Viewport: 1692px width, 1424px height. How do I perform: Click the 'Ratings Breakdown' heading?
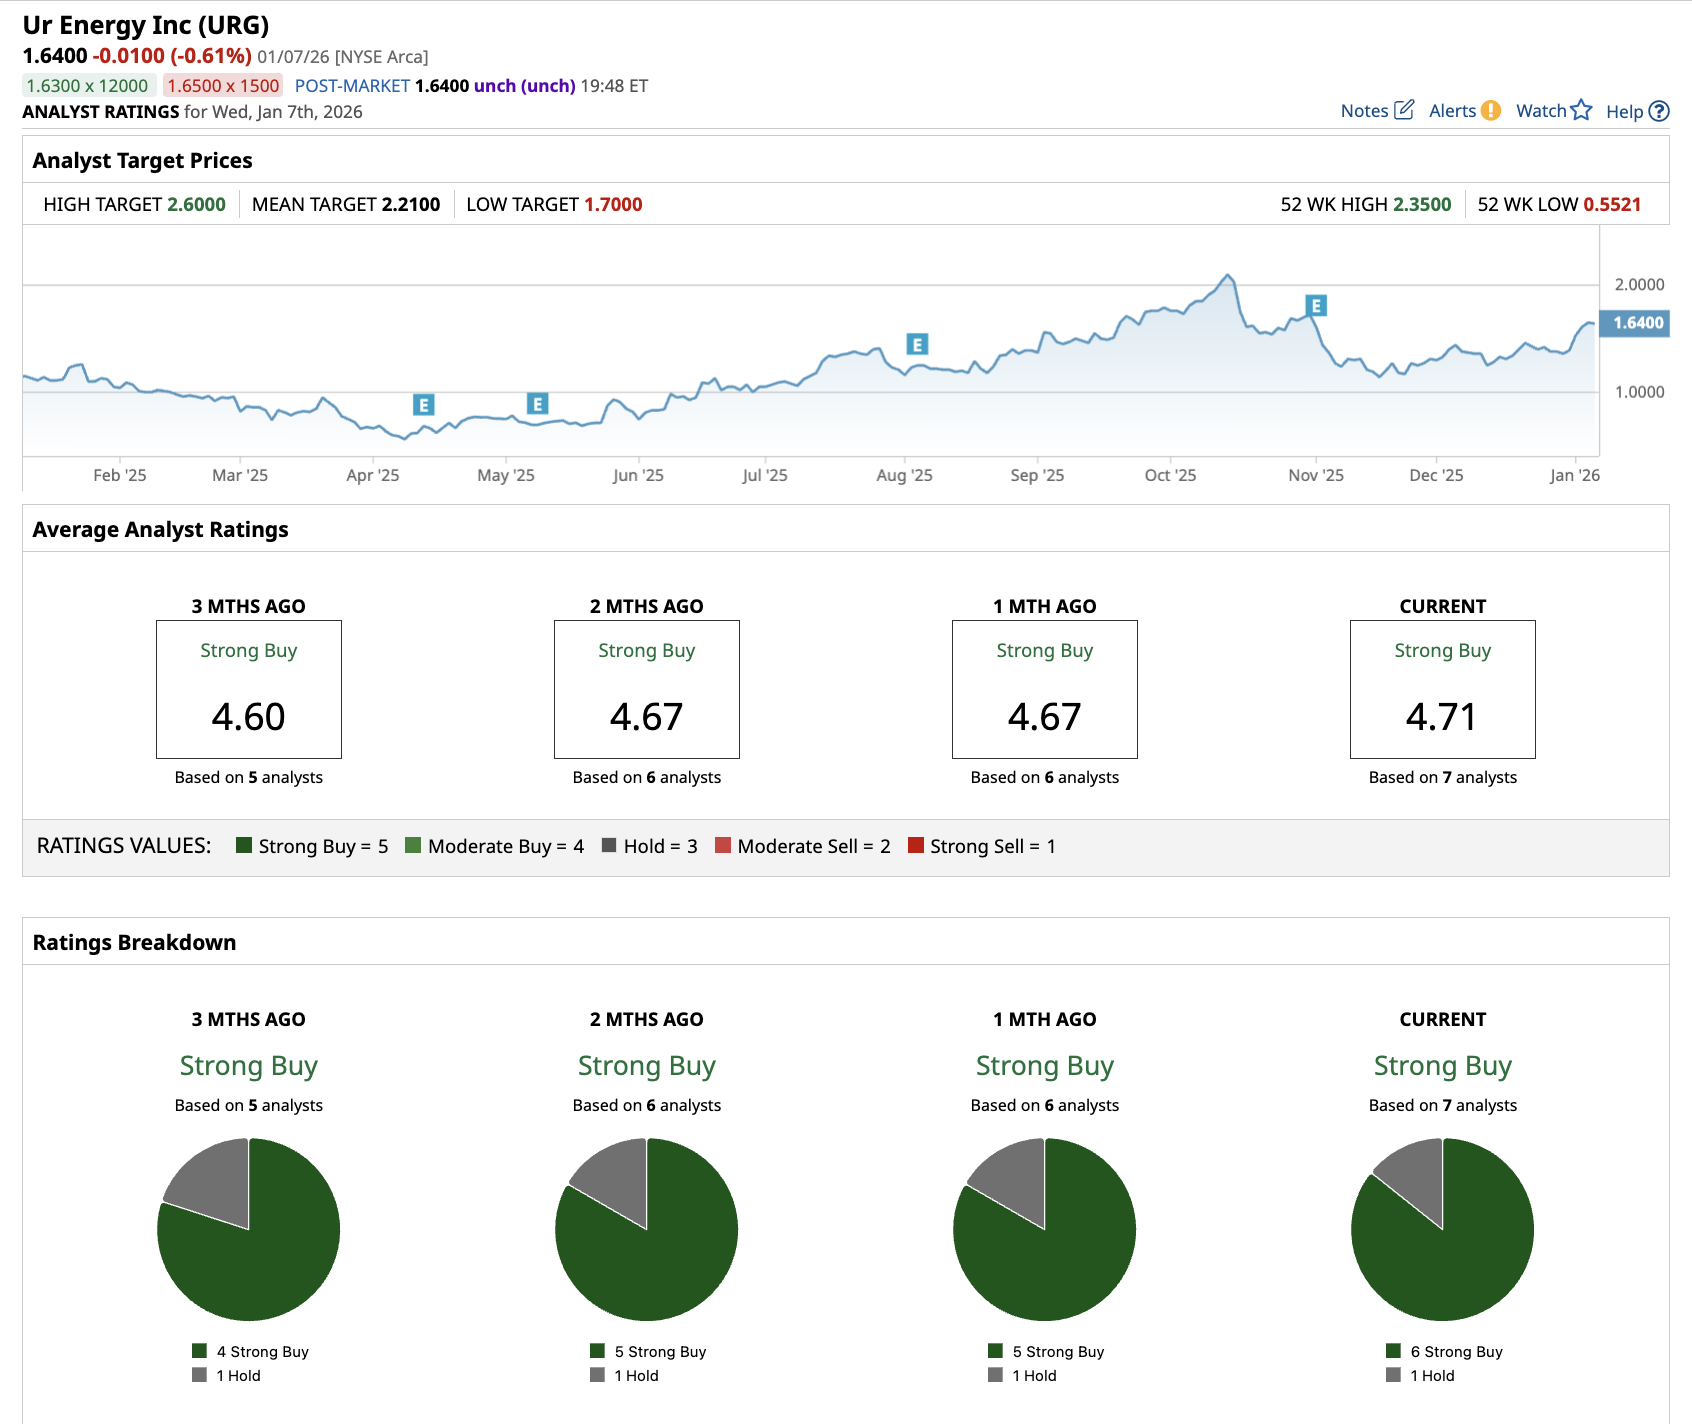pos(134,942)
